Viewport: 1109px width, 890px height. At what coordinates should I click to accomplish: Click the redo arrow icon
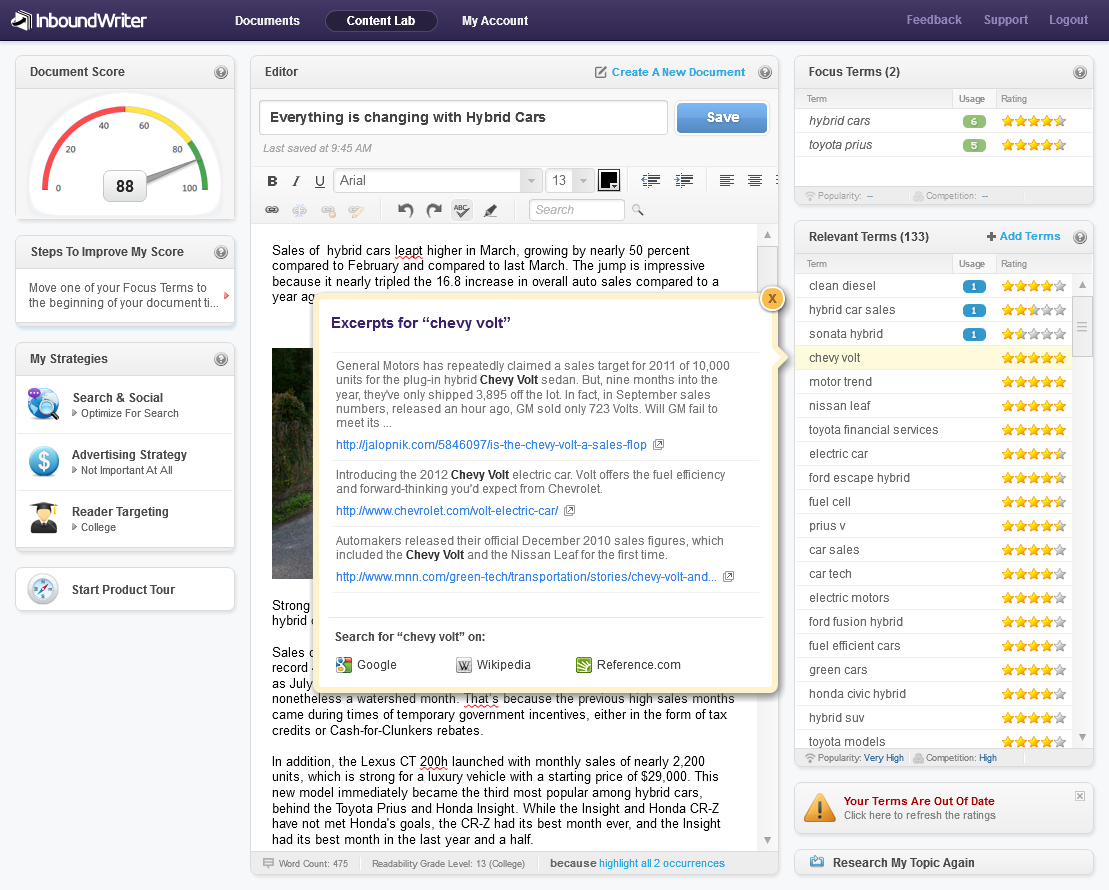(434, 210)
